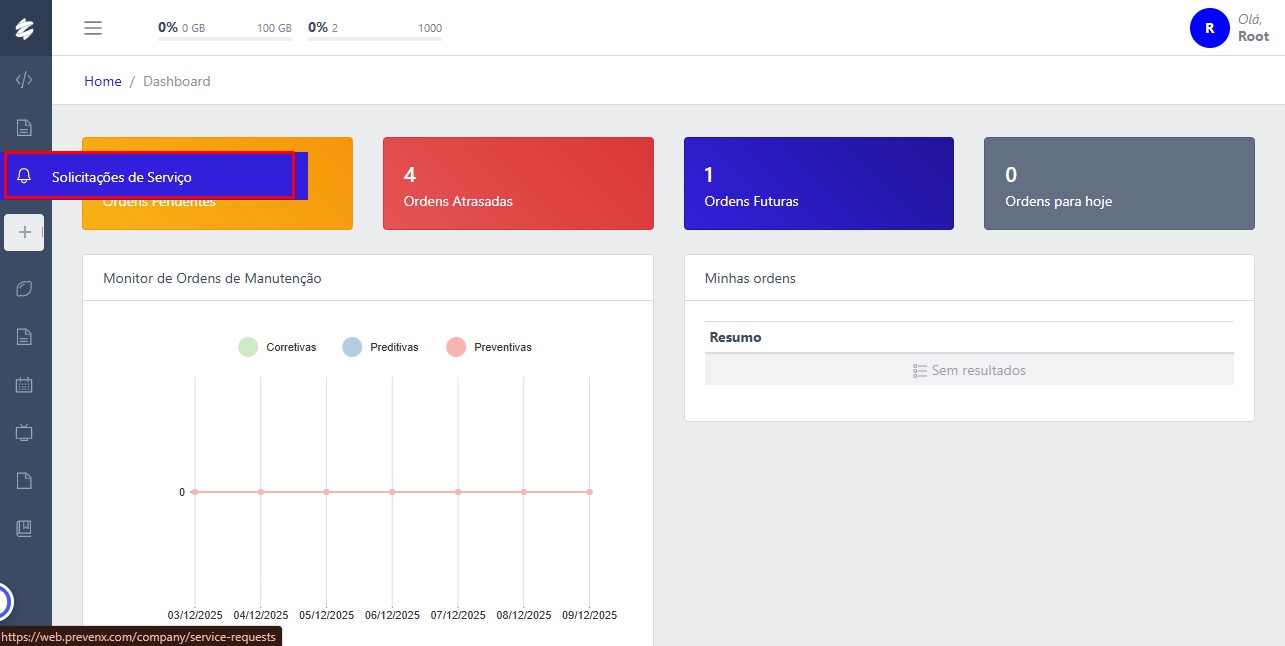Click the storage usage progress bar
Screen dimensions: 1285x646
225,38
